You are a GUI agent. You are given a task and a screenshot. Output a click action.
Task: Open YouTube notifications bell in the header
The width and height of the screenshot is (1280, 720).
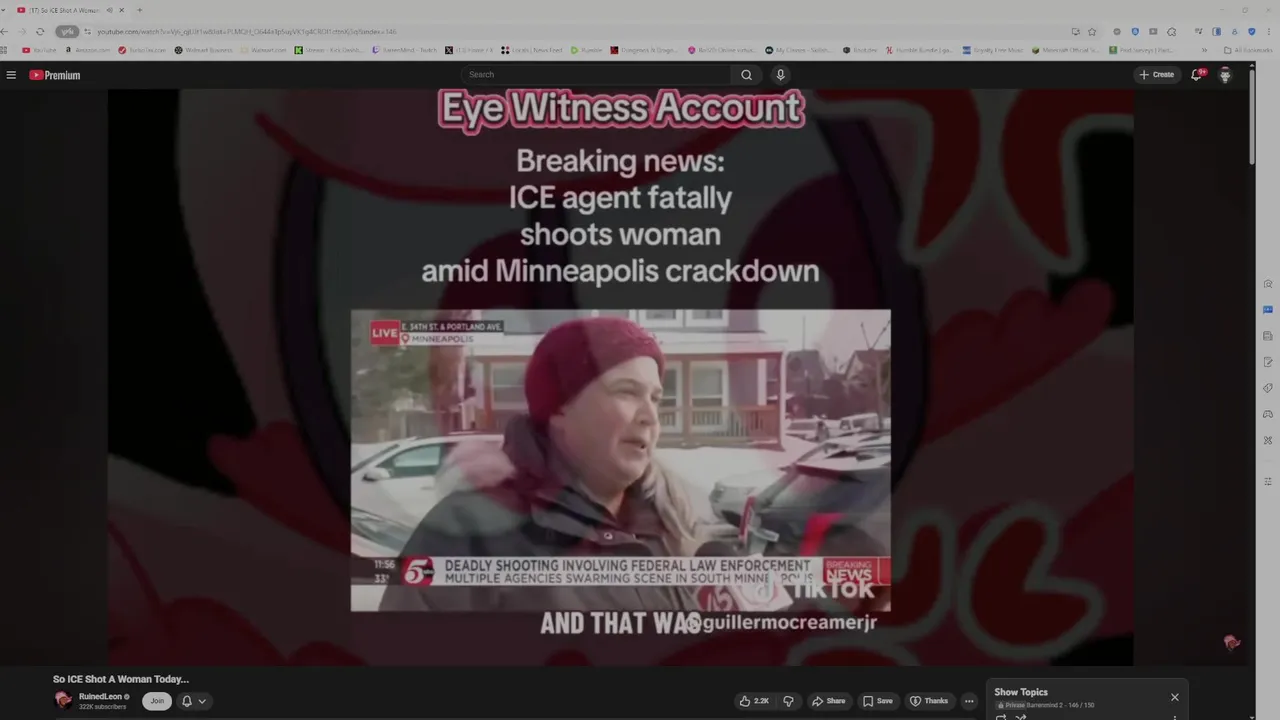click(x=1196, y=75)
